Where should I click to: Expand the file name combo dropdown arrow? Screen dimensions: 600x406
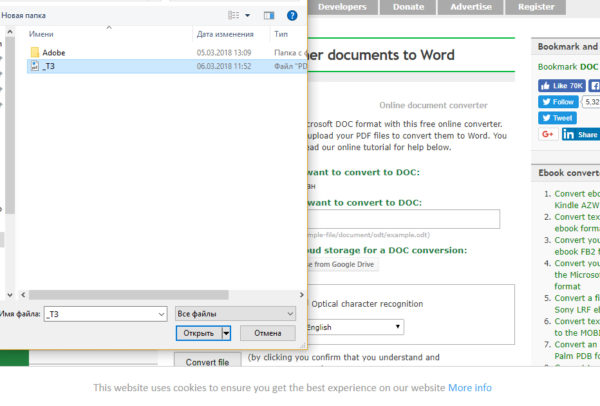click(x=161, y=314)
